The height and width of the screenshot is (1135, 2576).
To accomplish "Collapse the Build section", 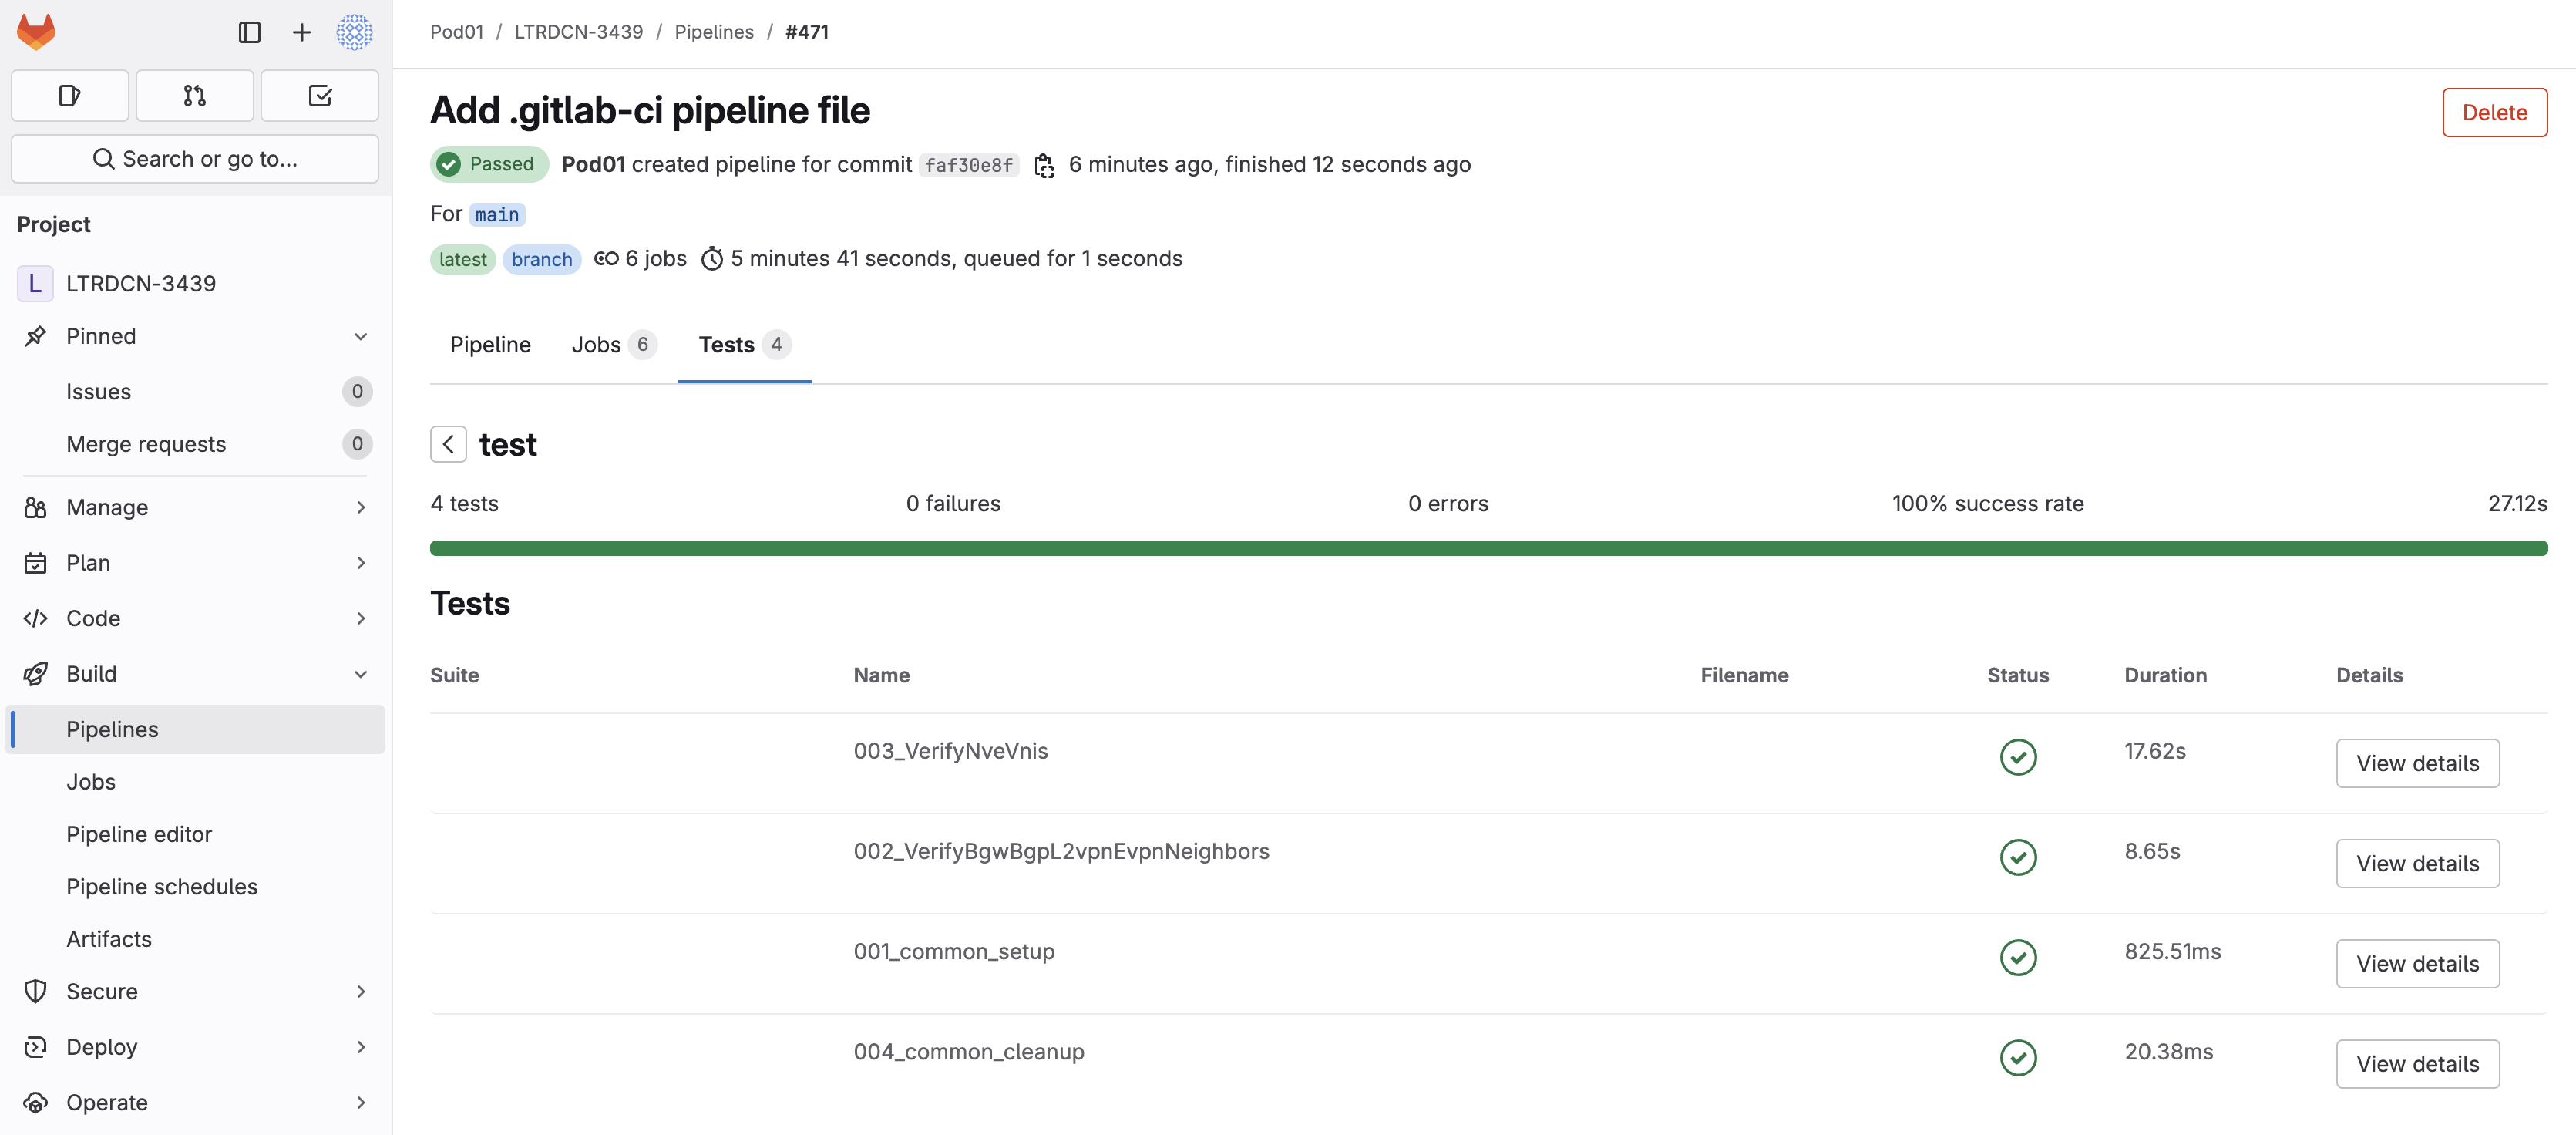I will tap(361, 674).
